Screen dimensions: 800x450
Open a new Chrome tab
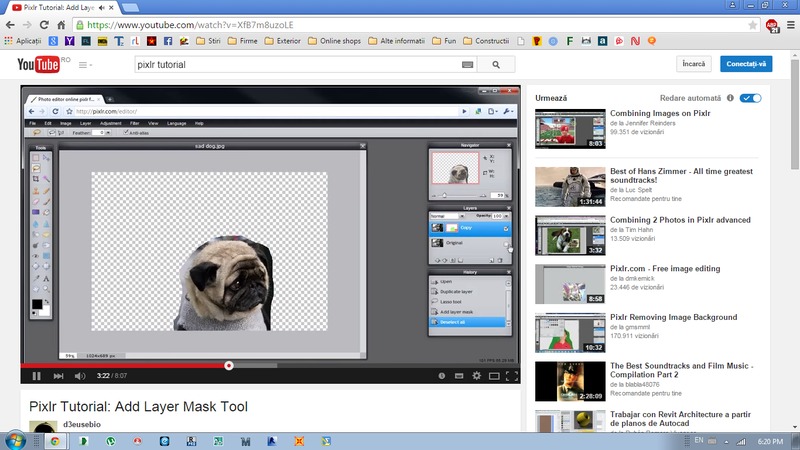pos(131,8)
